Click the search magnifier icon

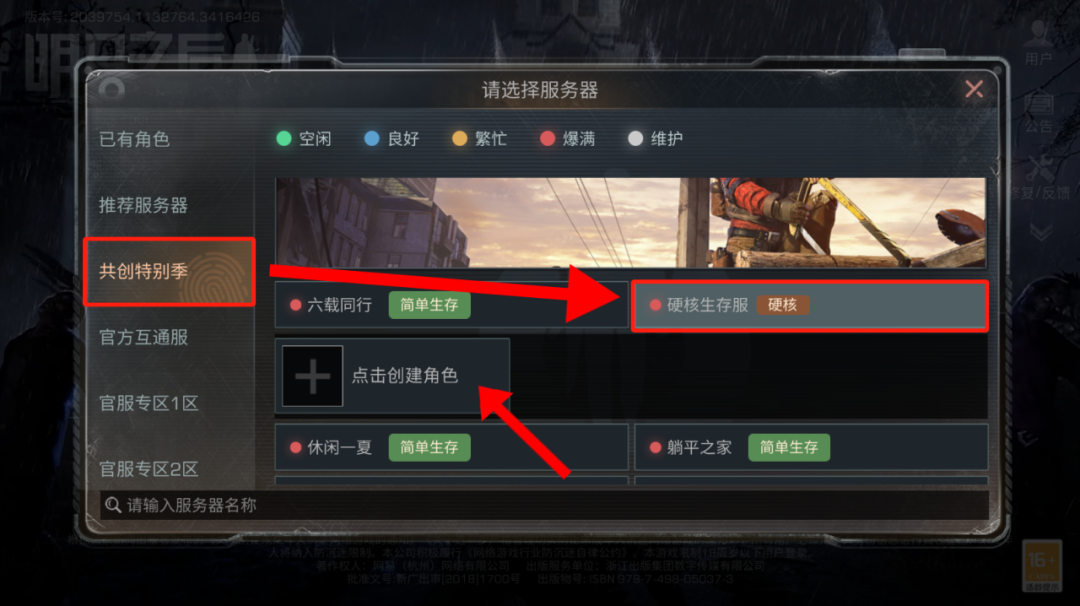[x=113, y=505]
